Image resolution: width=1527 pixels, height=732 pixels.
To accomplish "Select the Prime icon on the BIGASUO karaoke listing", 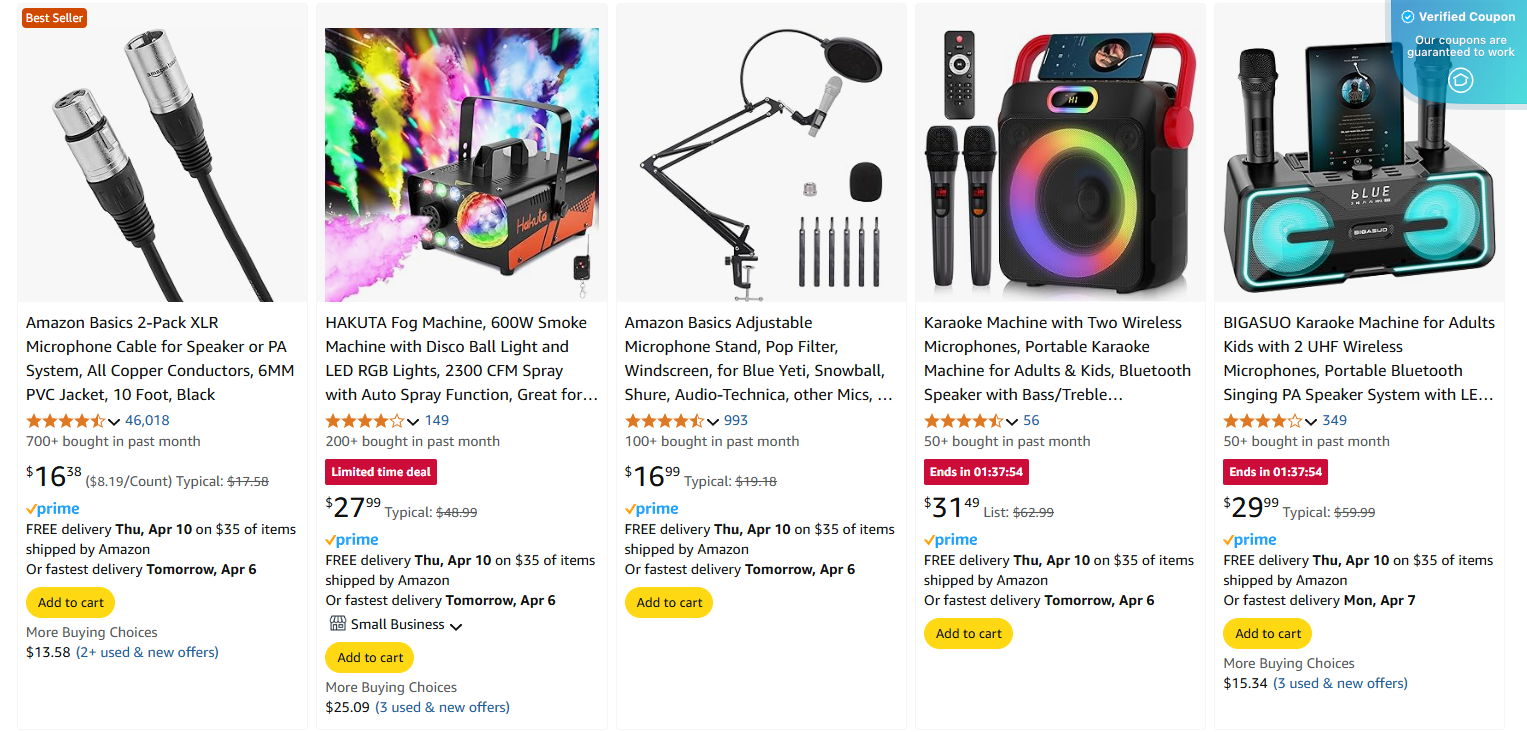I will (1250, 539).
